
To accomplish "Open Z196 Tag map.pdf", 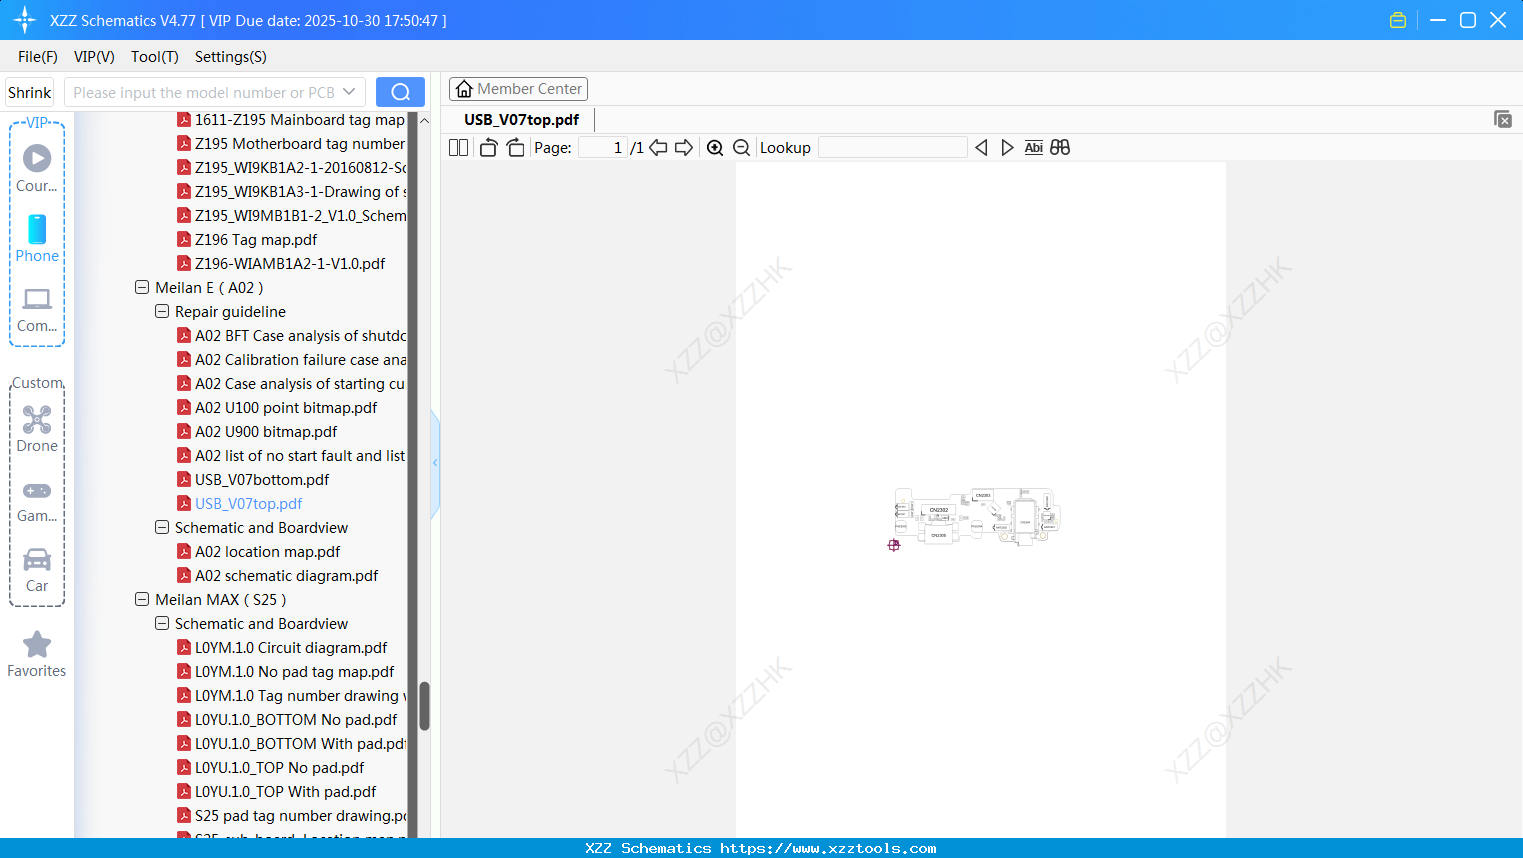I will [256, 240].
